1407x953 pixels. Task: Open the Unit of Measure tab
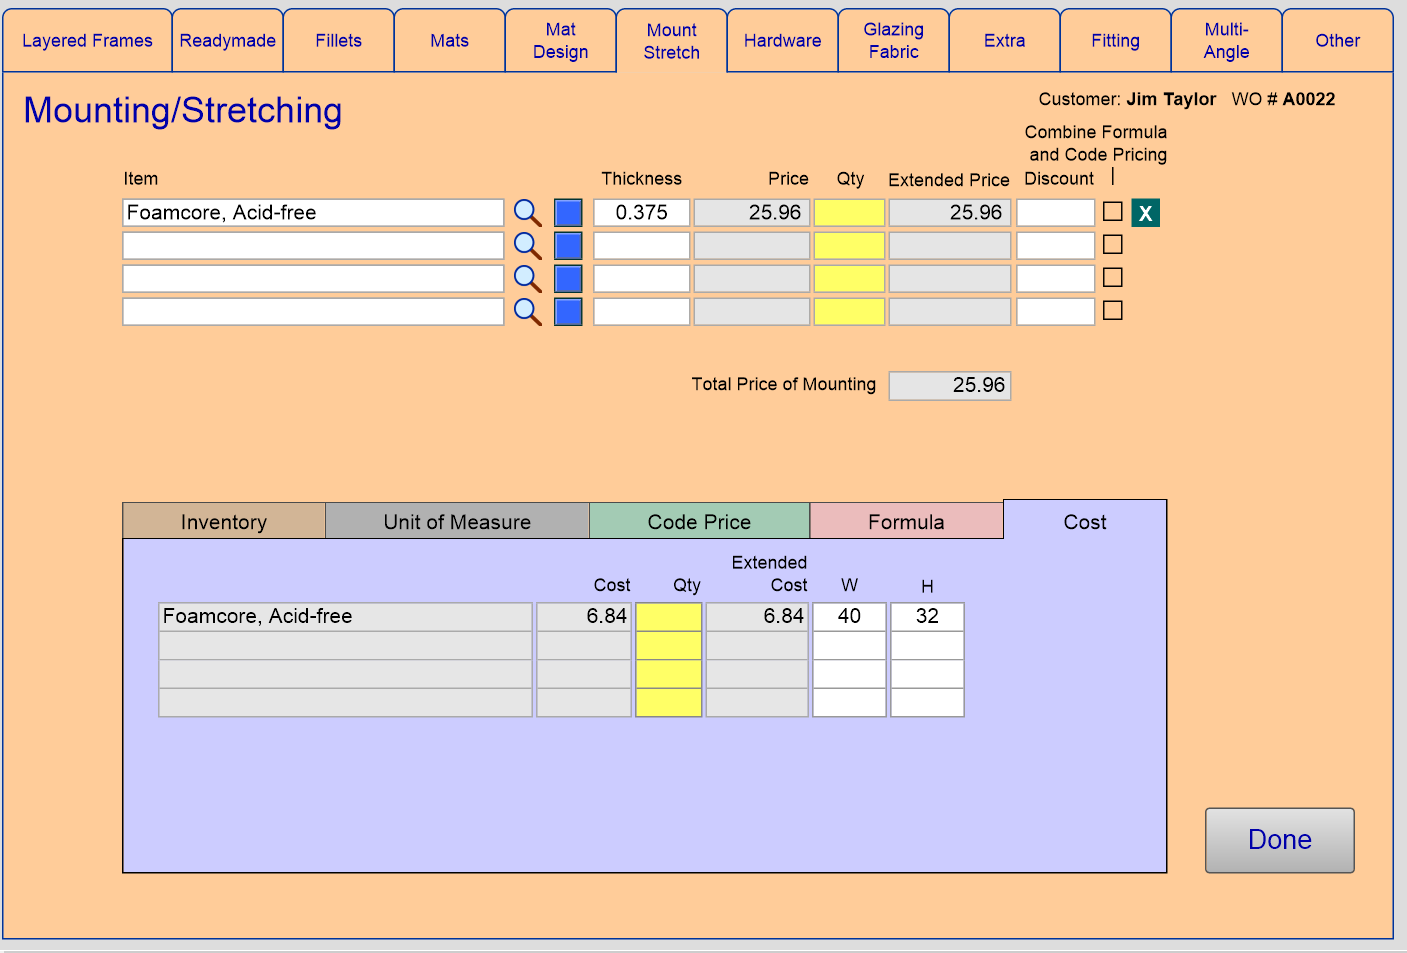point(457,522)
